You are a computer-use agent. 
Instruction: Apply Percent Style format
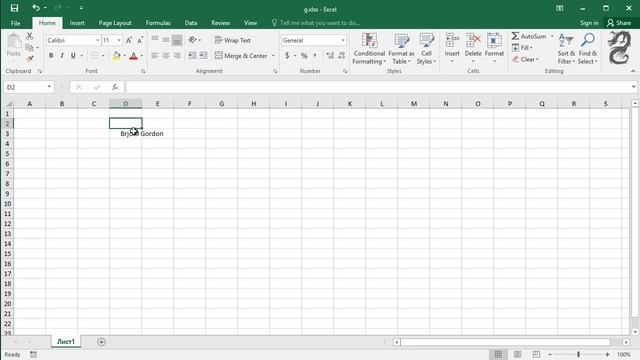[x=304, y=56]
